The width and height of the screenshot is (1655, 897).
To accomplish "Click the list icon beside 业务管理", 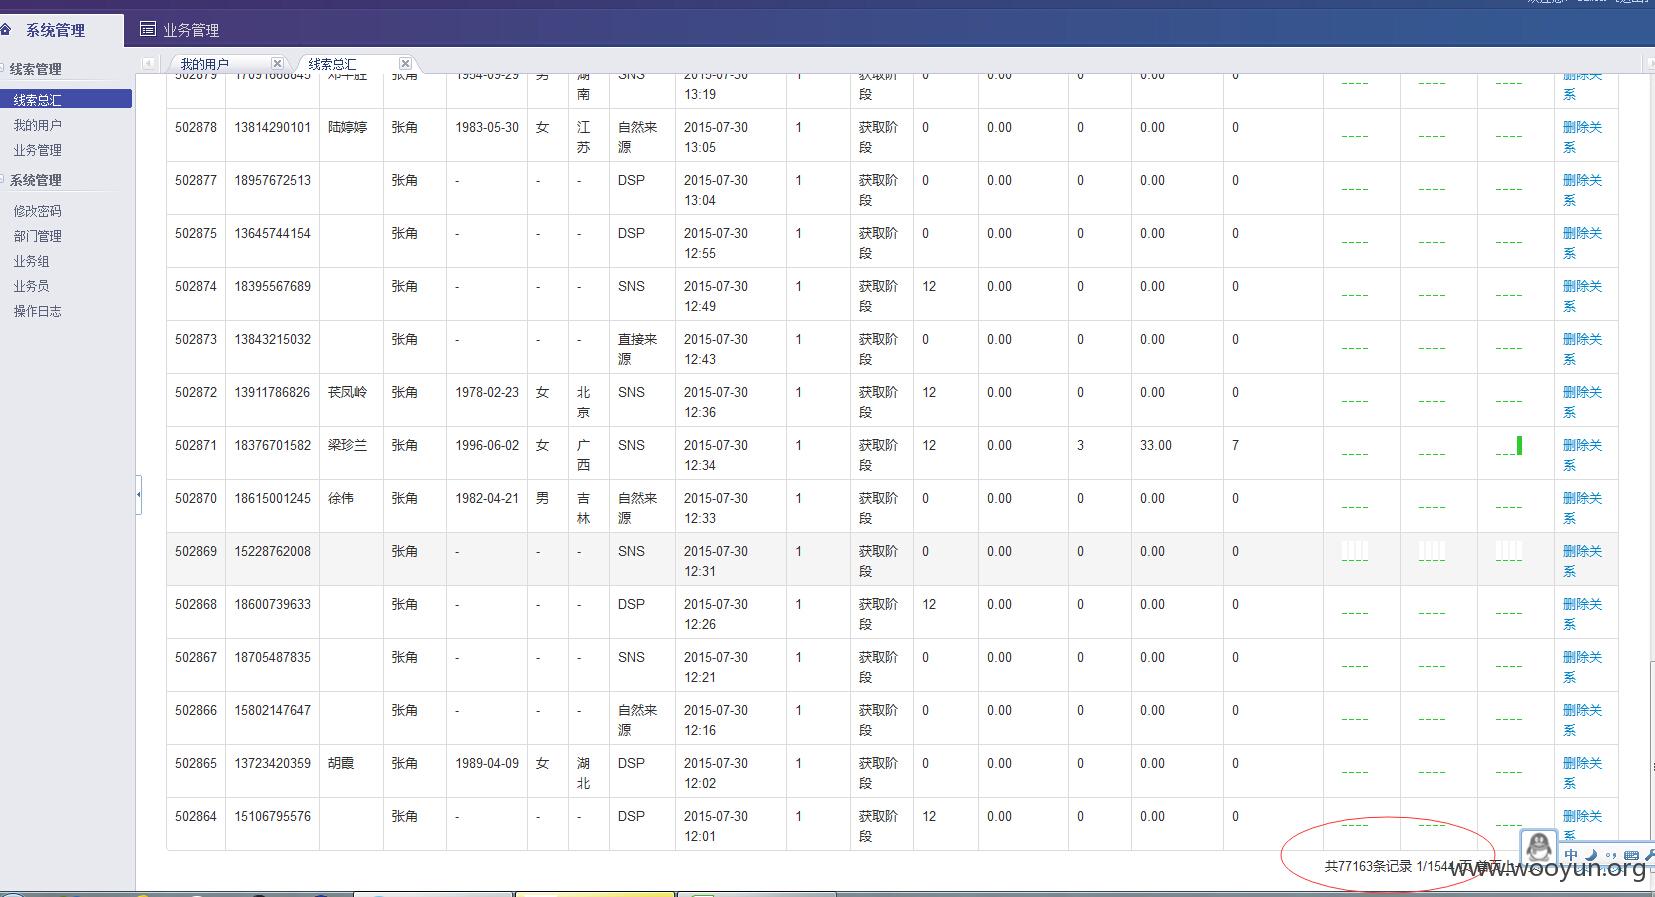I will pyautogui.click(x=148, y=29).
